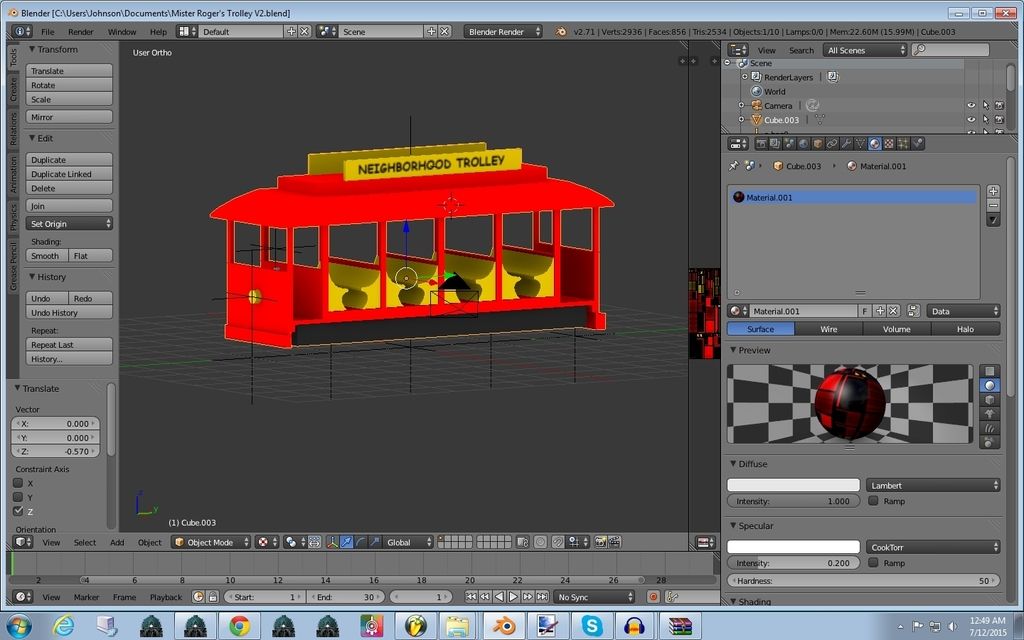Select flat plane material preview type
Image resolution: width=1024 pixels, height=640 pixels.
pos(989,371)
